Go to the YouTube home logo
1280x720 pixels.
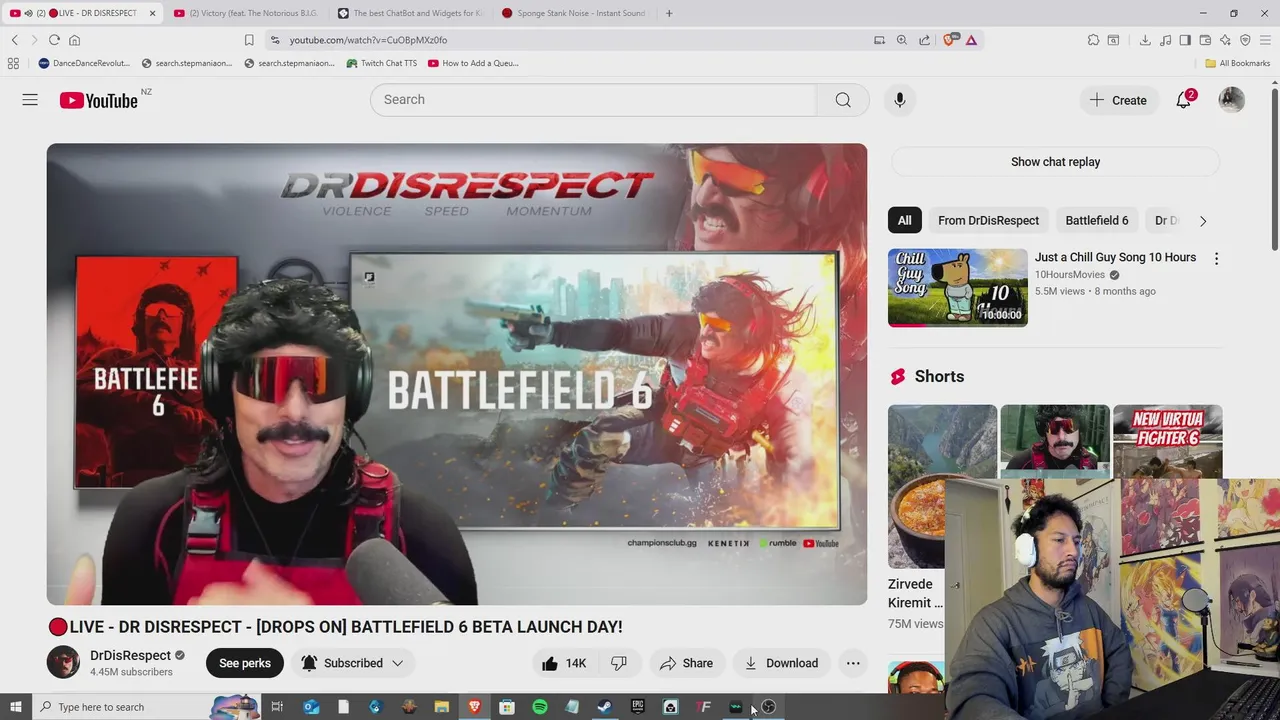[98, 100]
